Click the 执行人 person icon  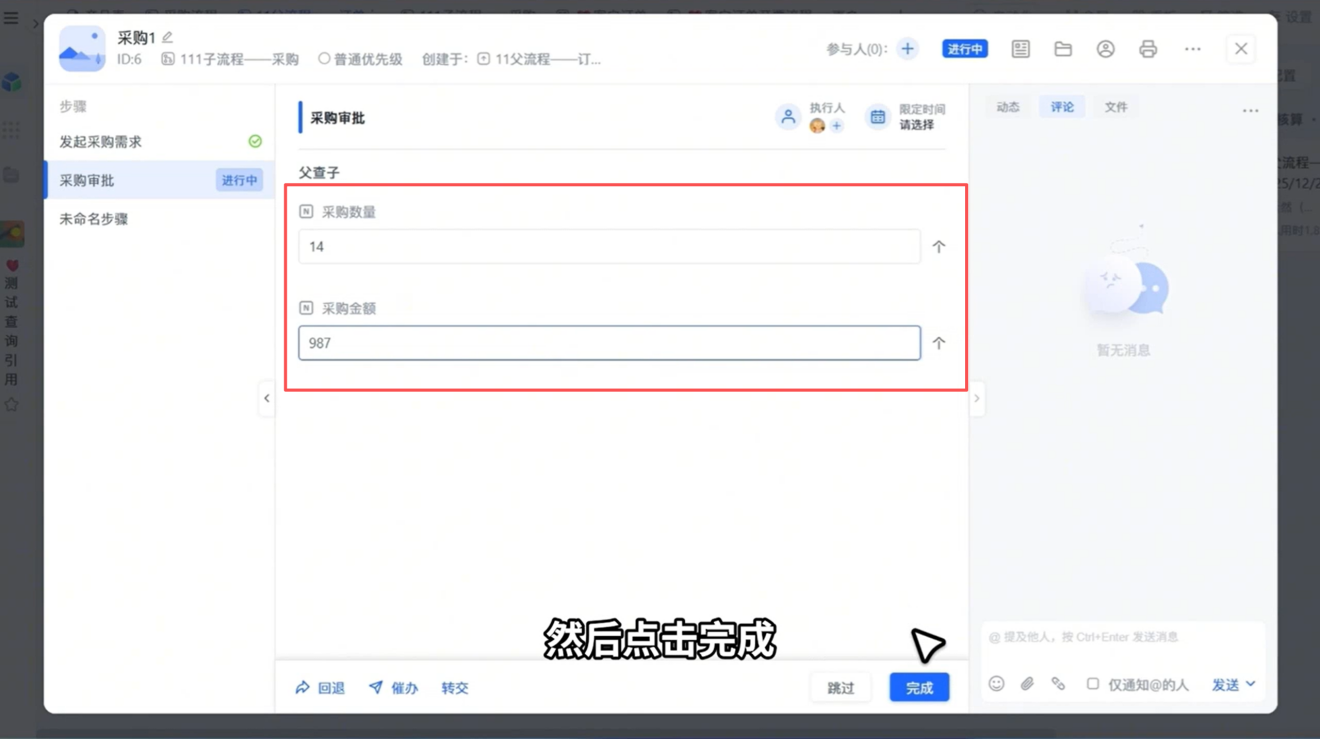coord(788,117)
